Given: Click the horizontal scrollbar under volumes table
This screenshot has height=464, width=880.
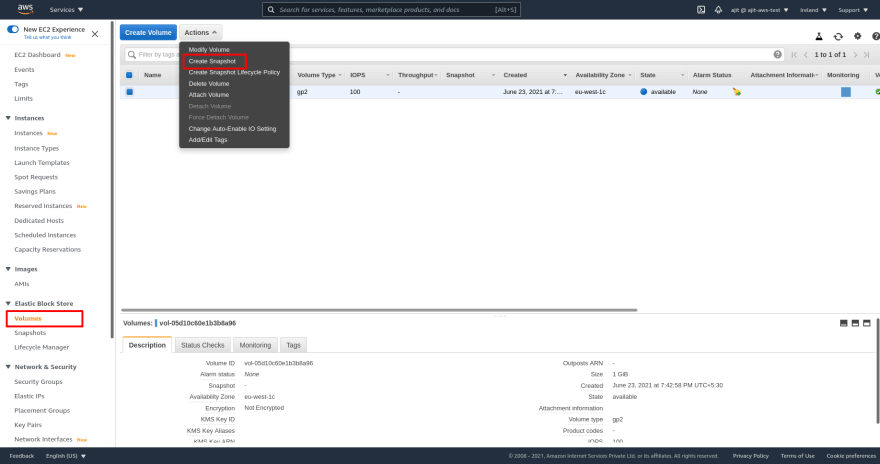Looking at the screenshot, I should [x=379, y=310].
